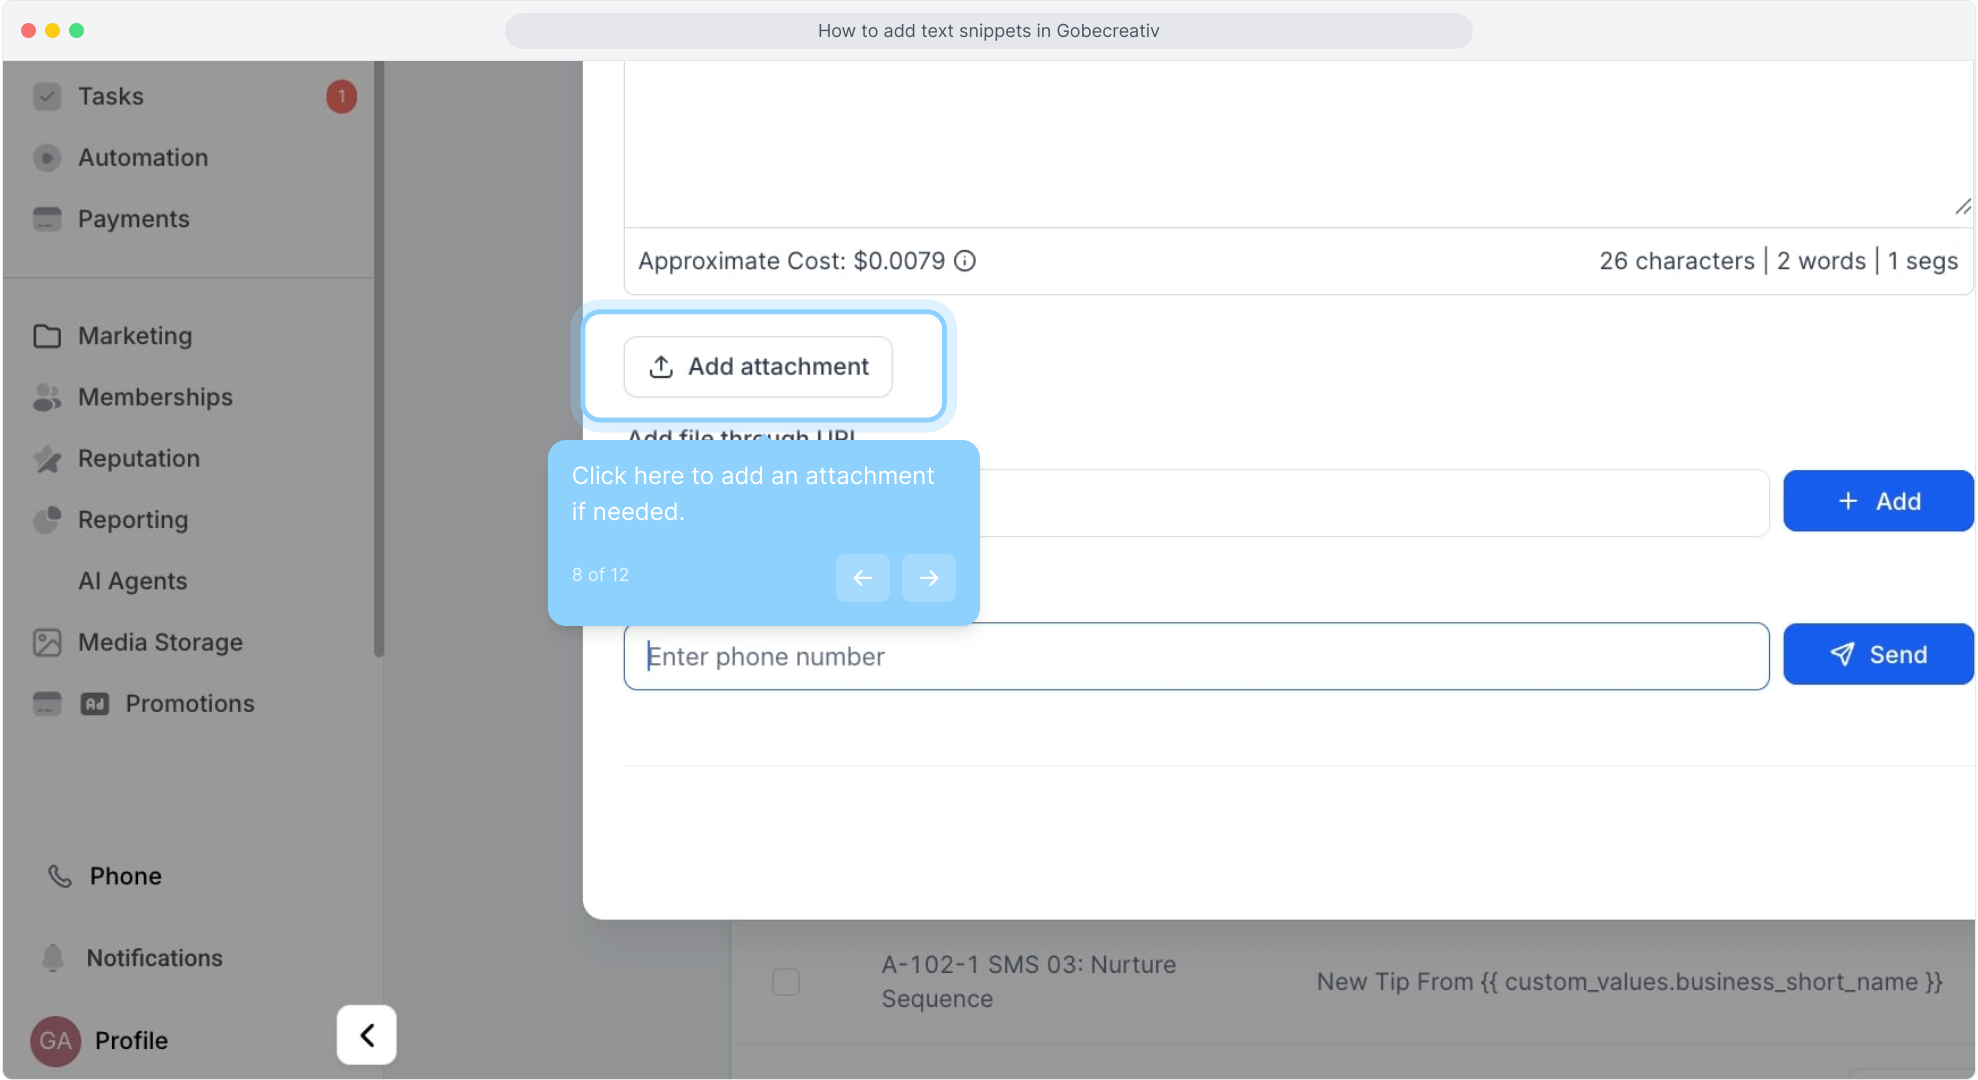Open Reputation star icon
The image size is (1978, 1080).
(47, 459)
